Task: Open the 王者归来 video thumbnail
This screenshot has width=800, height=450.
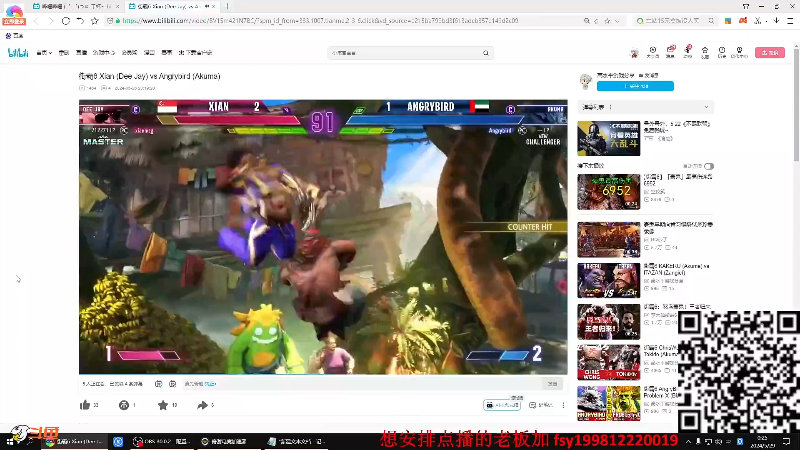Action: [x=608, y=321]
